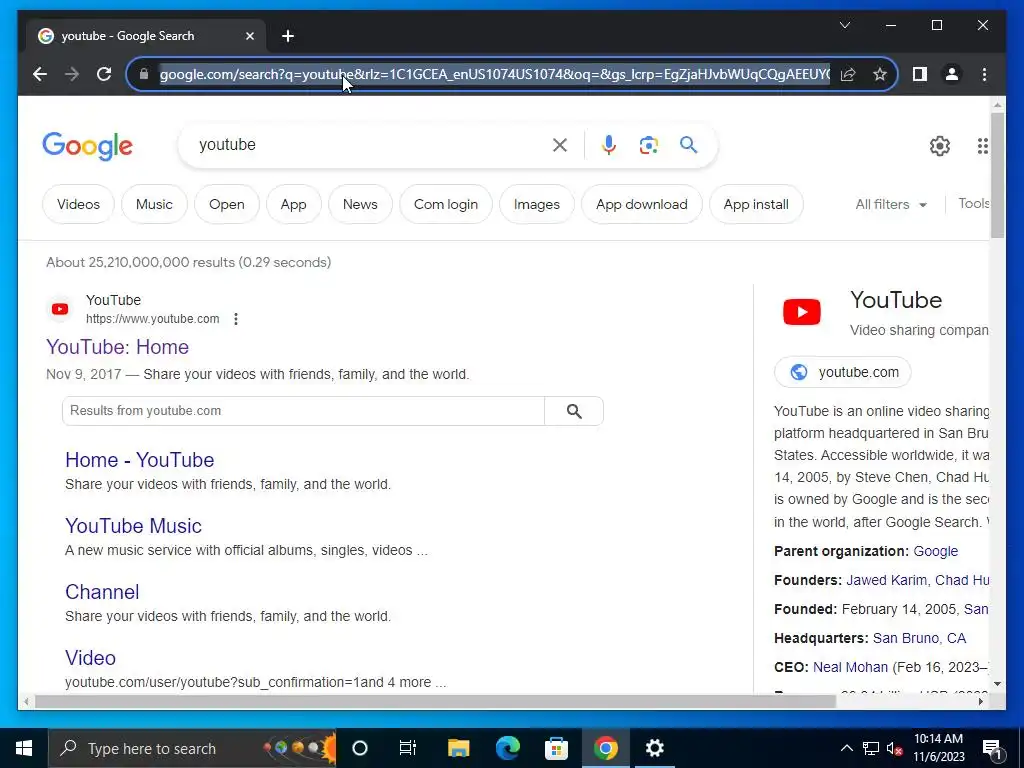1024x768 pixels.
Task: Open the 'YouTube: Home' result link
Action: [118, 347]
